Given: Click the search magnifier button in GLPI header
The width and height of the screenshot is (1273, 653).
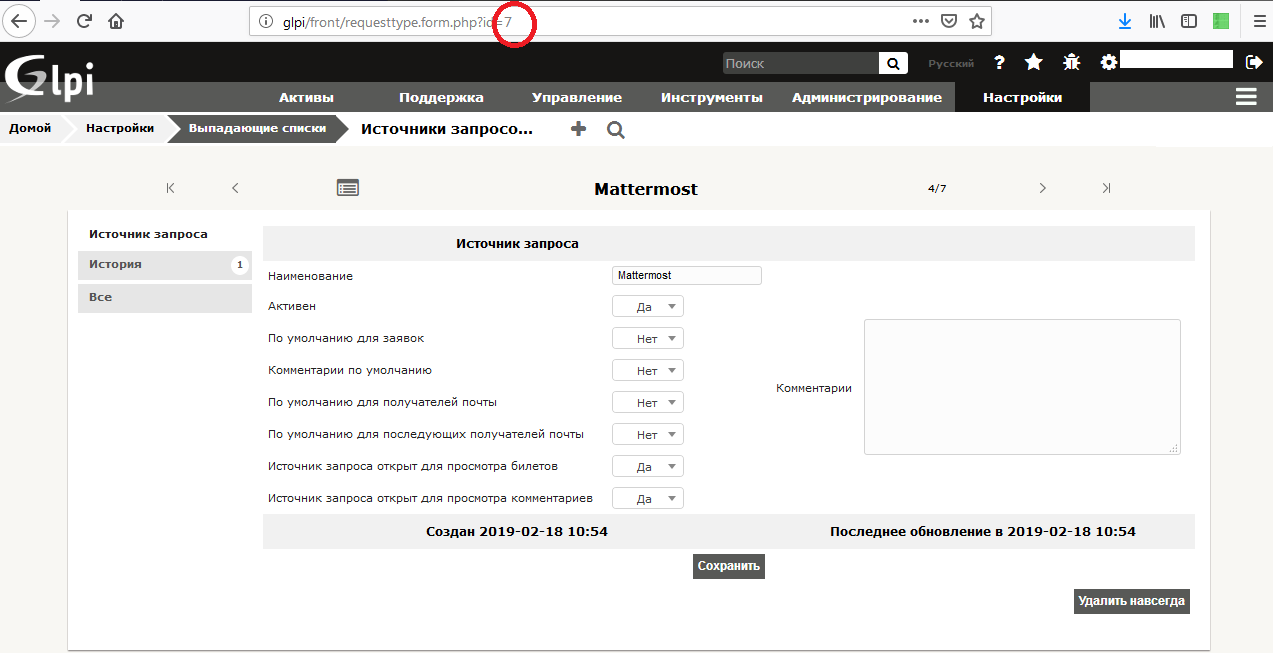Looking at the screenshot, I should click(893, 63).
